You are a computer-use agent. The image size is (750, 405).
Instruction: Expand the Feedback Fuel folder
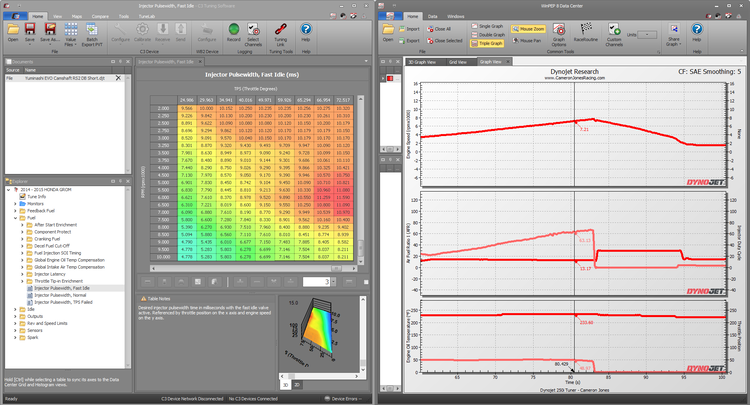(x=15, y=211)
